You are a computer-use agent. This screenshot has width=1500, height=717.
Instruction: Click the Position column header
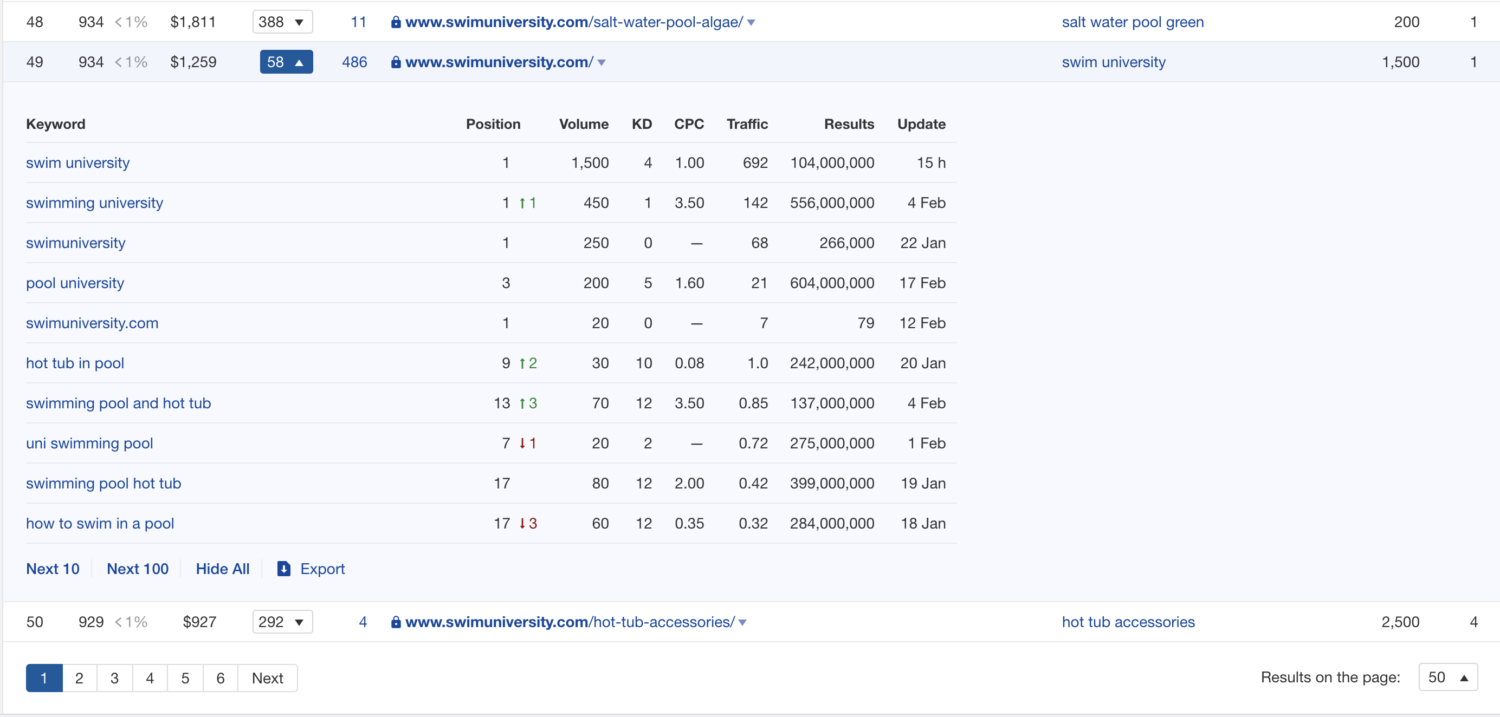493,124
